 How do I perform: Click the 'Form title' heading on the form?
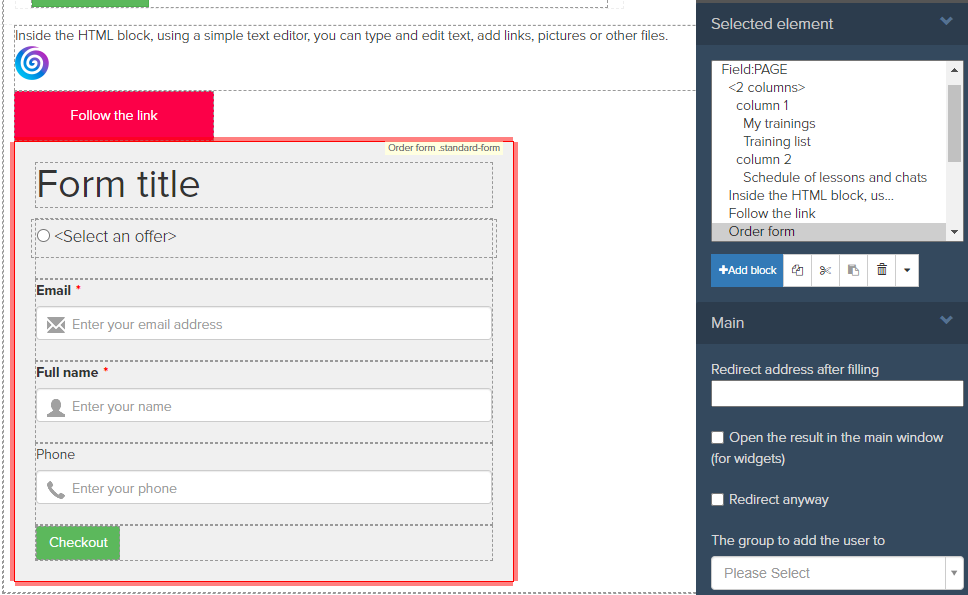click(118, 184)
